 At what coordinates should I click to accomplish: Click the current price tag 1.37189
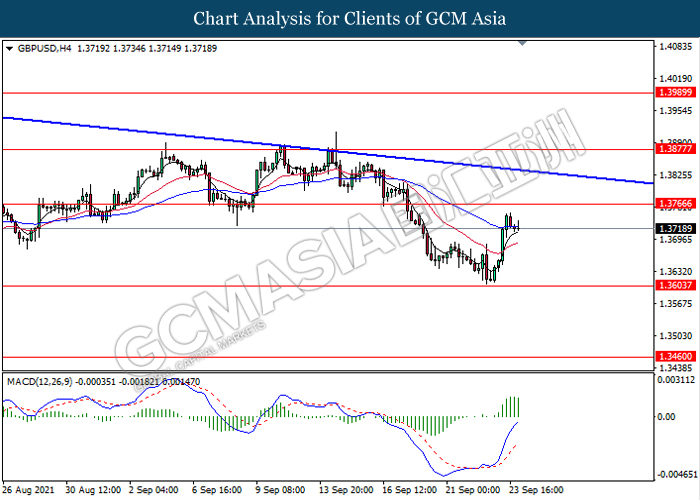coord(675,229)
